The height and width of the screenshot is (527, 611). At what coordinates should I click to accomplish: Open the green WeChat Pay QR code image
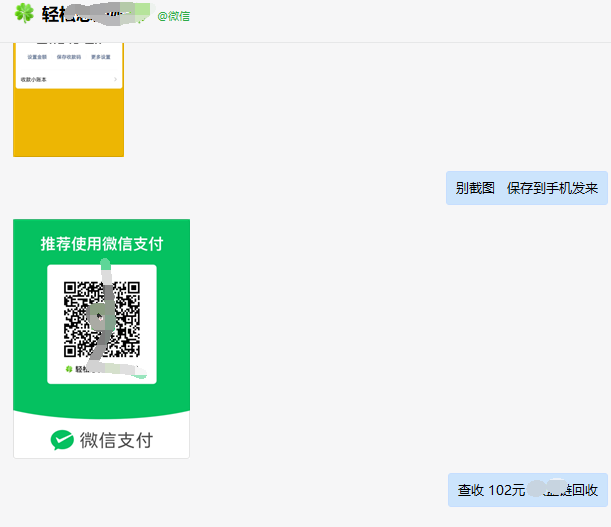pos(102,338)
